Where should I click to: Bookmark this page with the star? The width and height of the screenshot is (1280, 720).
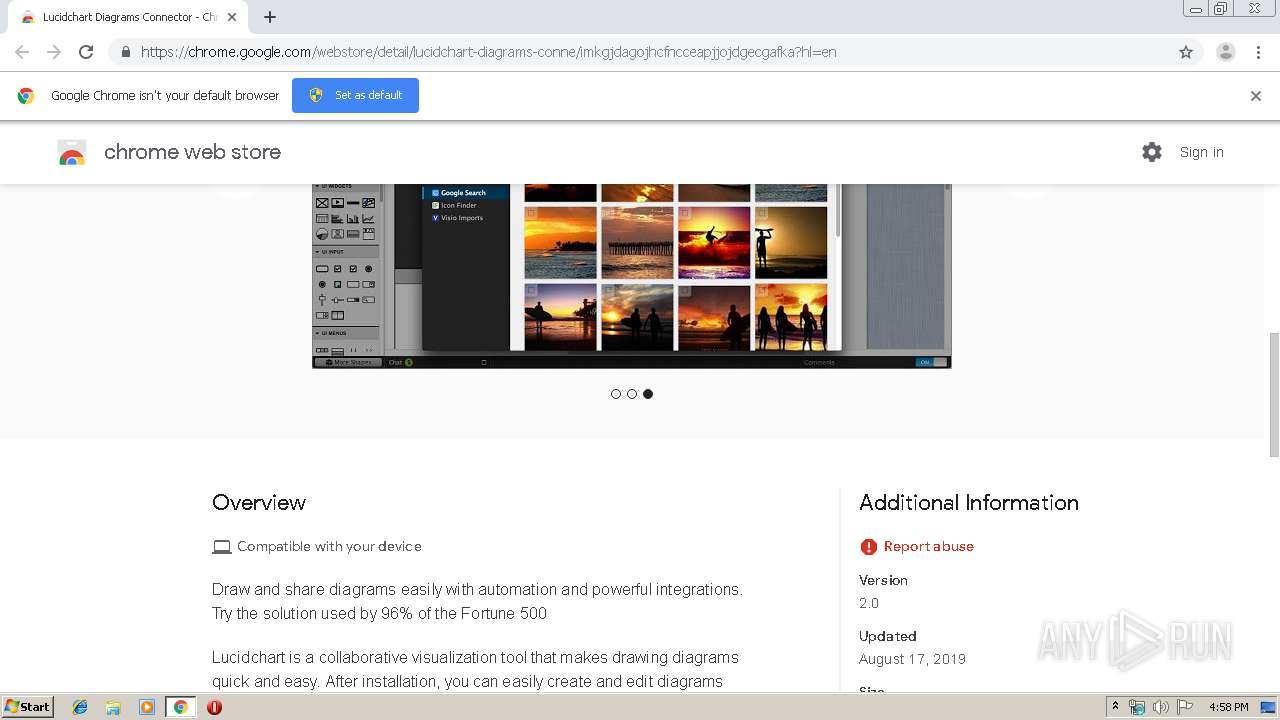pyautogui.click(x=1186, y=52)
